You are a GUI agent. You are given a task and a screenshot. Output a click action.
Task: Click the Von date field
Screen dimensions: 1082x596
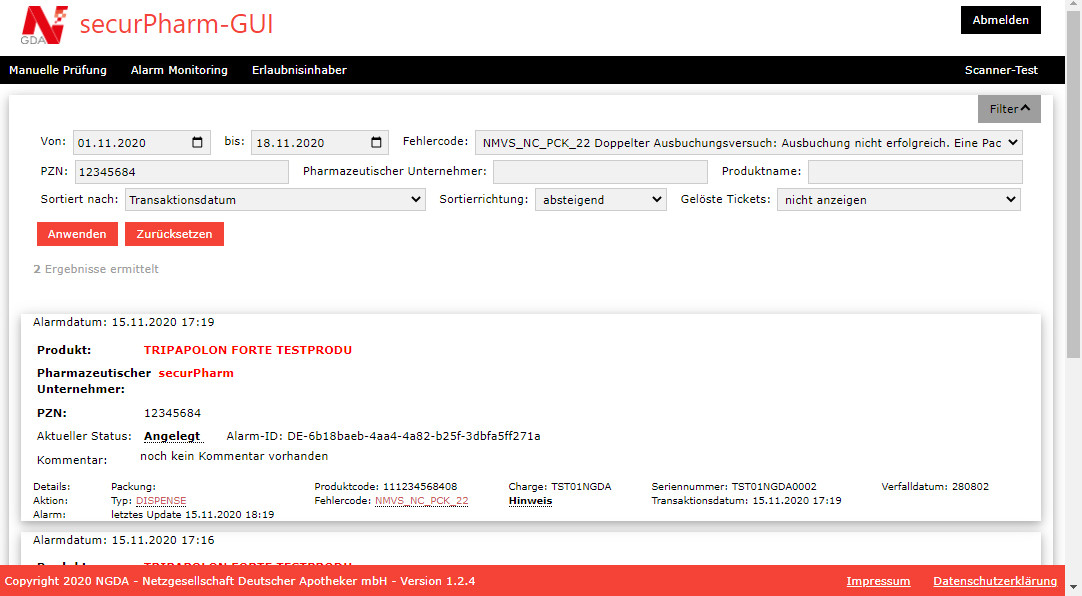(x=141, y=143)
